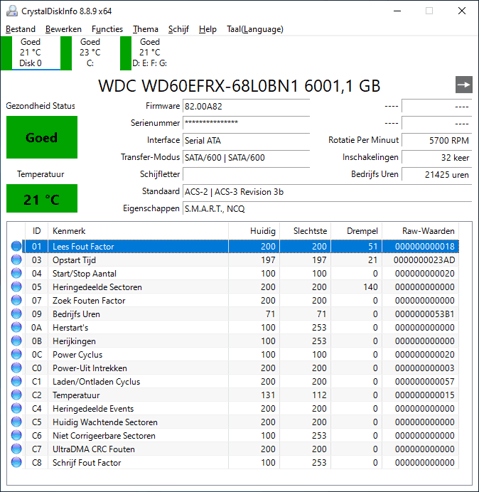The image size is (479, 492).
Task: Click status orb for Power-Uit Intrekken
Action: click(16, 368)
